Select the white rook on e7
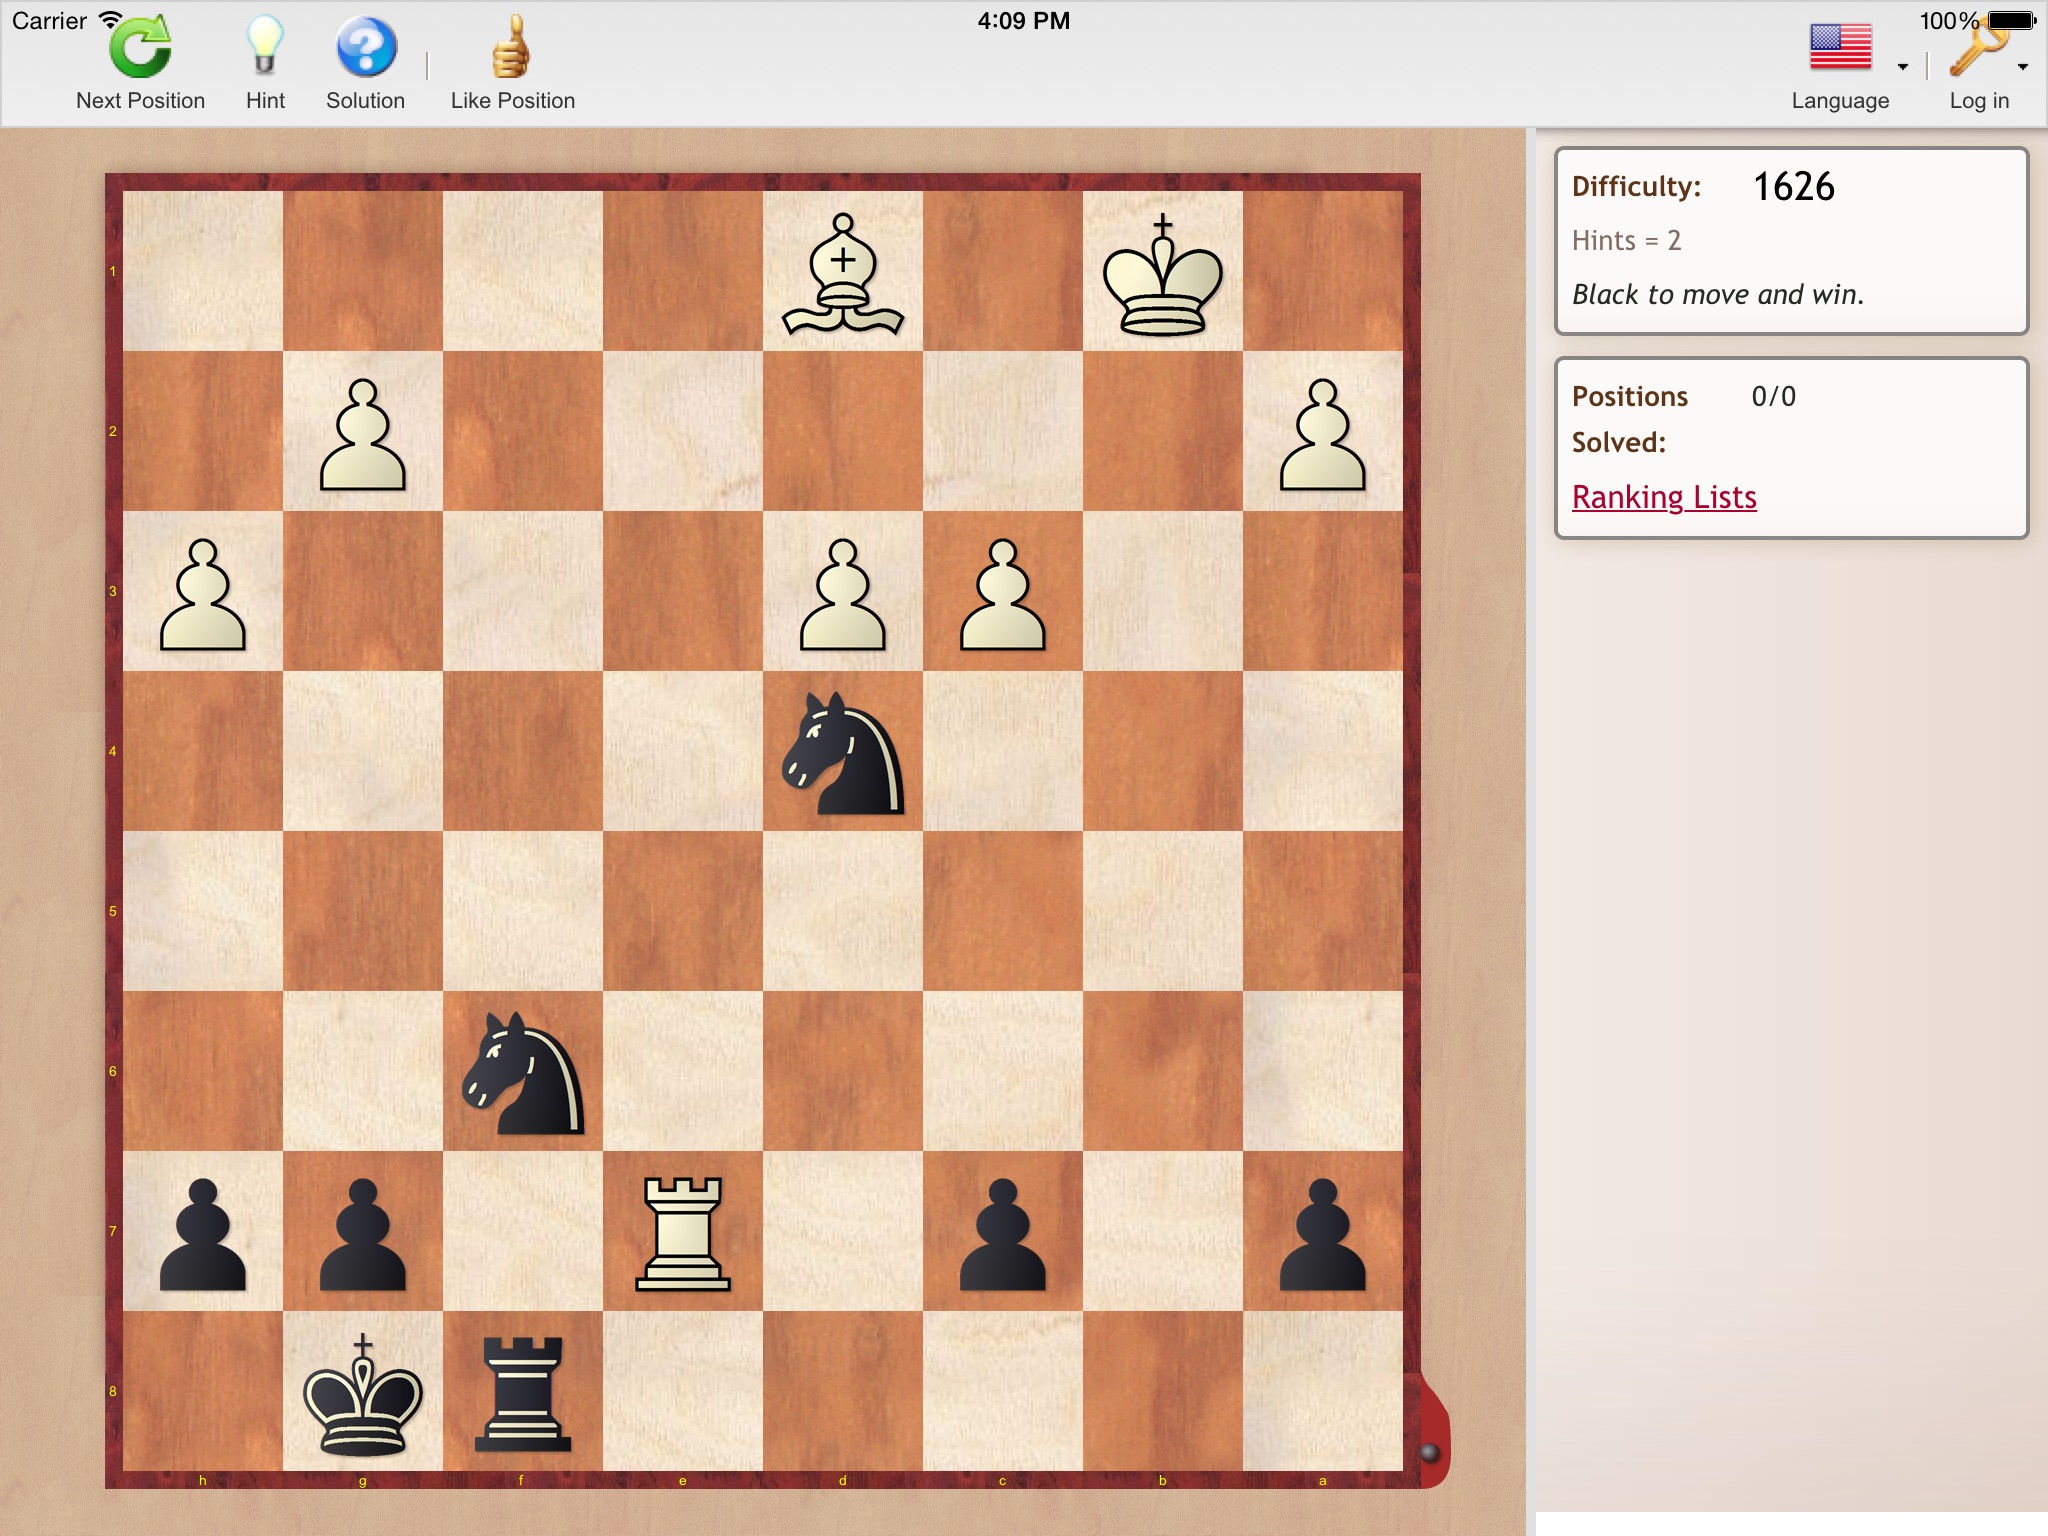Viewport: 2048px width, 1536px height. coord(683,1232)
